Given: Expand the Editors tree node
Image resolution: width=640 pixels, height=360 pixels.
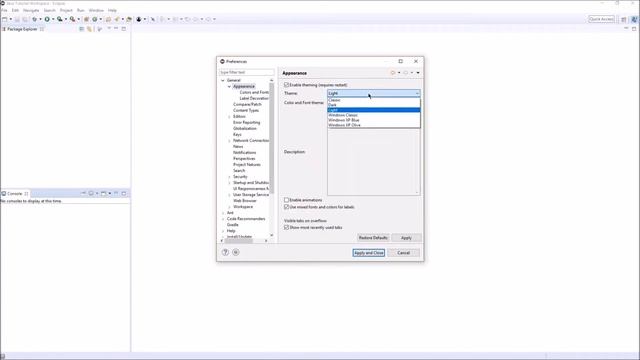Looking at the screenshot, I should click(229, 117).
